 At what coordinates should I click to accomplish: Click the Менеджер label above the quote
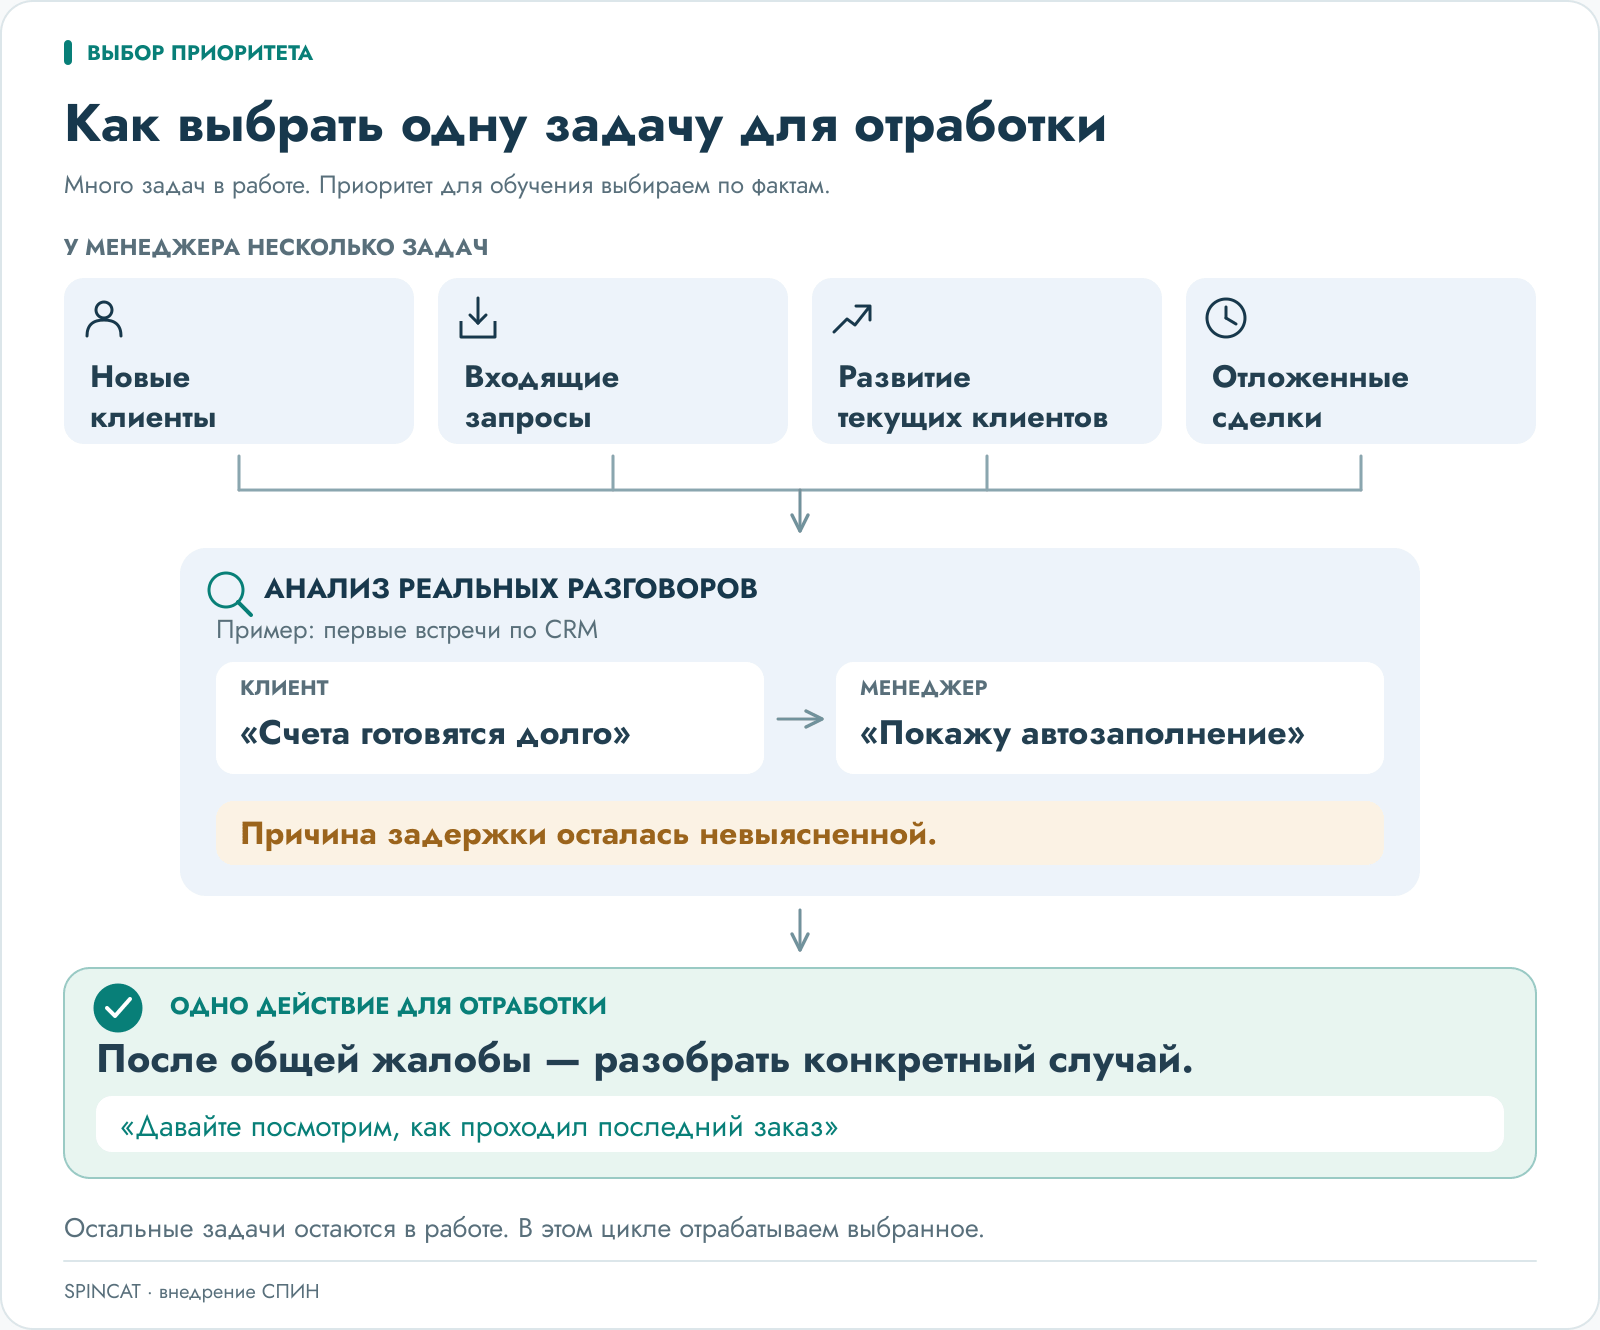coord(923,688)
